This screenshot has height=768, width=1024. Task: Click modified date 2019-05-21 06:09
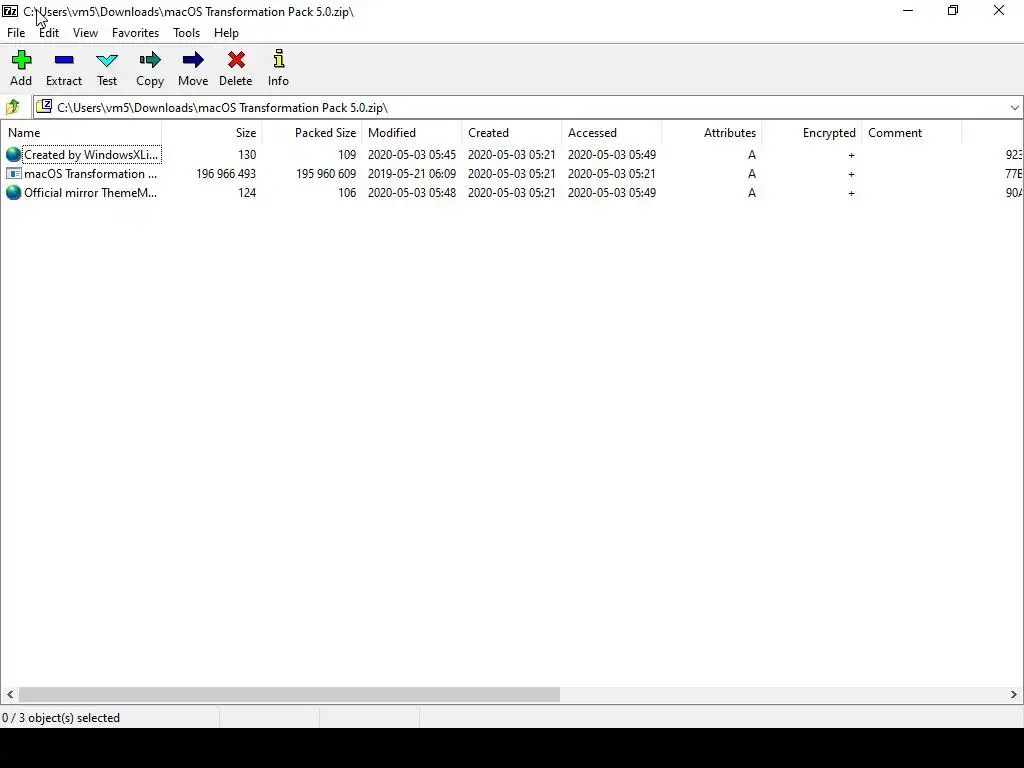(x=411, y=174)
